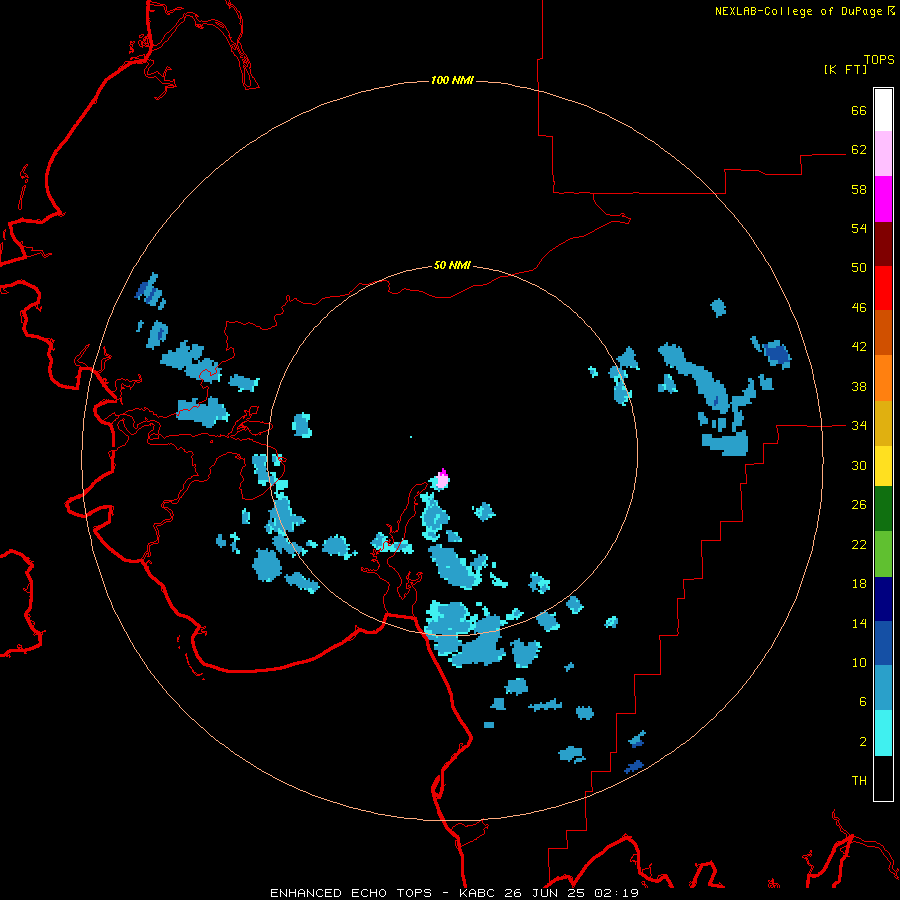
Task: Click the light pink legend swatch
Action: click(883, 154)
